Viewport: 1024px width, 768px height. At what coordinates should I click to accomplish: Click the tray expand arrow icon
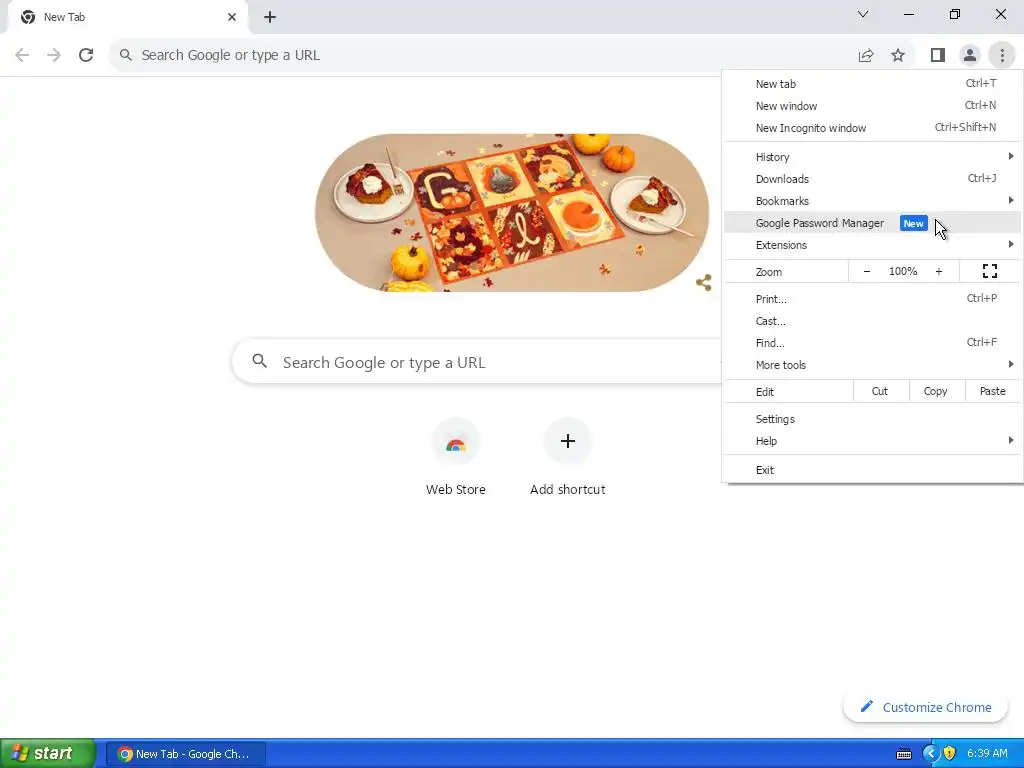point(930,754)
